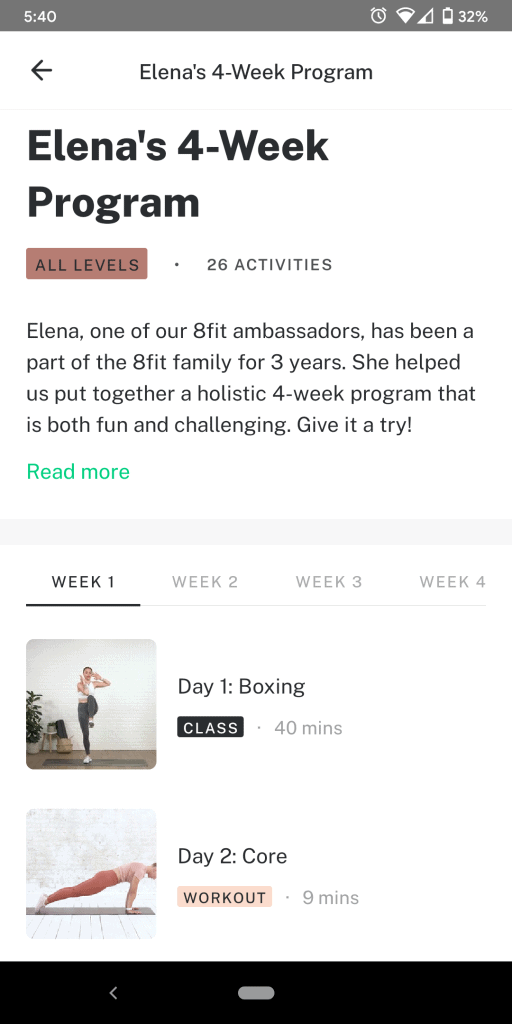Tap the home pill navigation button
The height and width of the screenshot is (1024, 512).
256,993
